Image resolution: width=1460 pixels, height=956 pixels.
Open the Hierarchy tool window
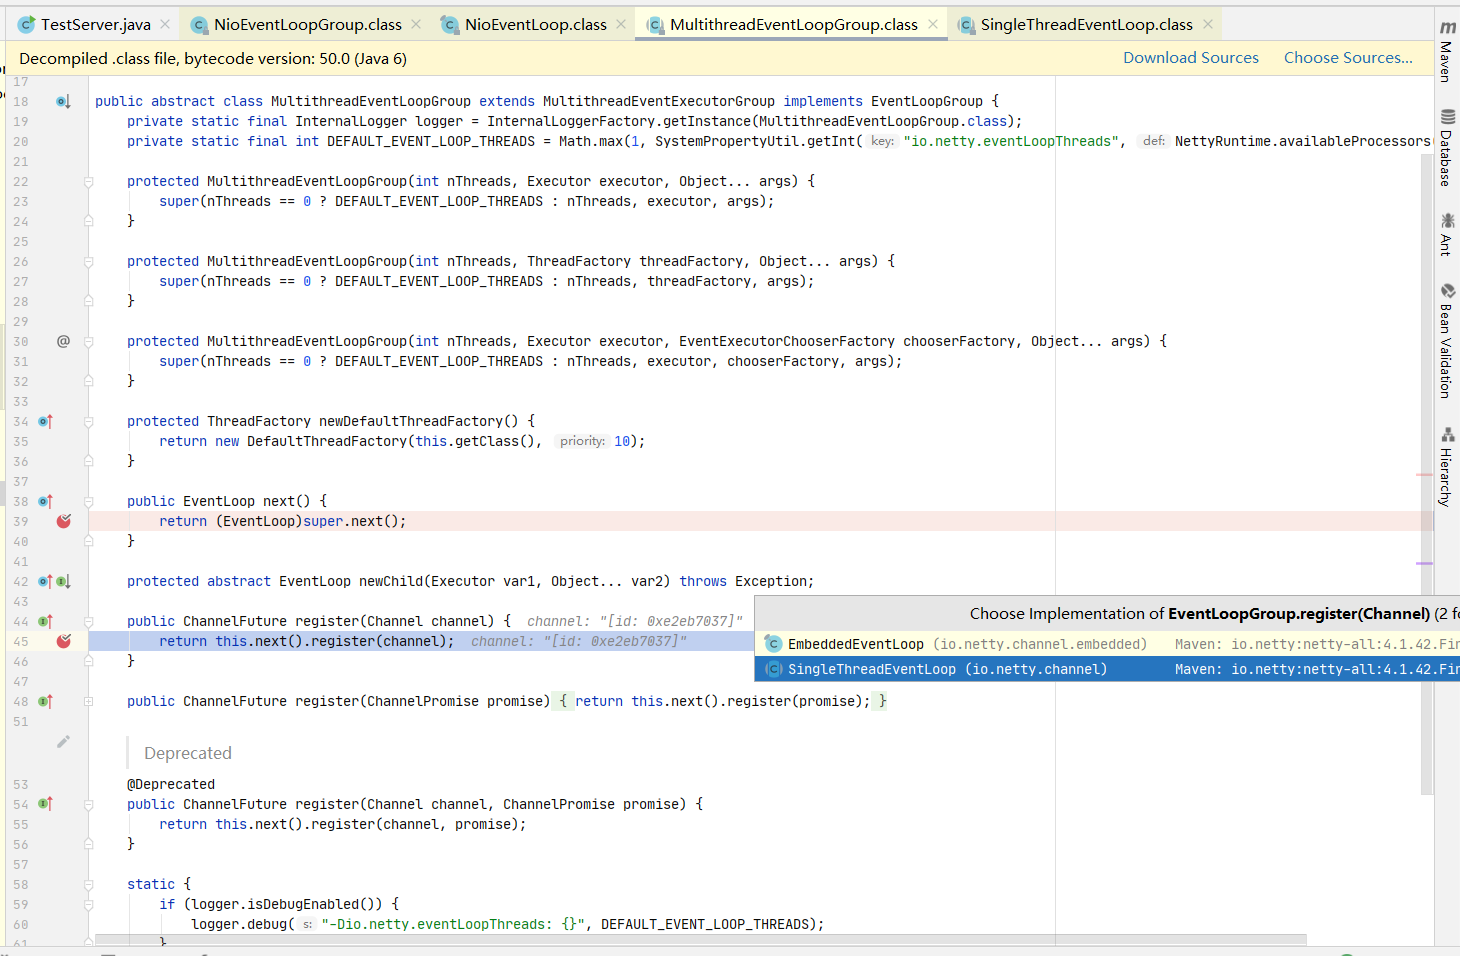(x=1447, y=467)
